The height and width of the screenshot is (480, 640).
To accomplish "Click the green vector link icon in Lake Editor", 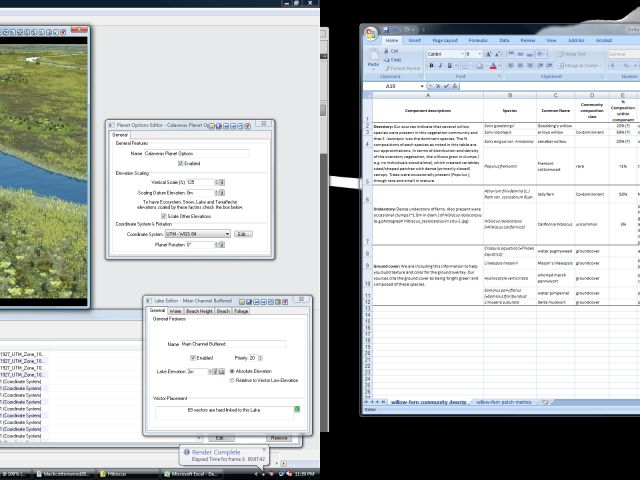I will (x=297, y=409).
